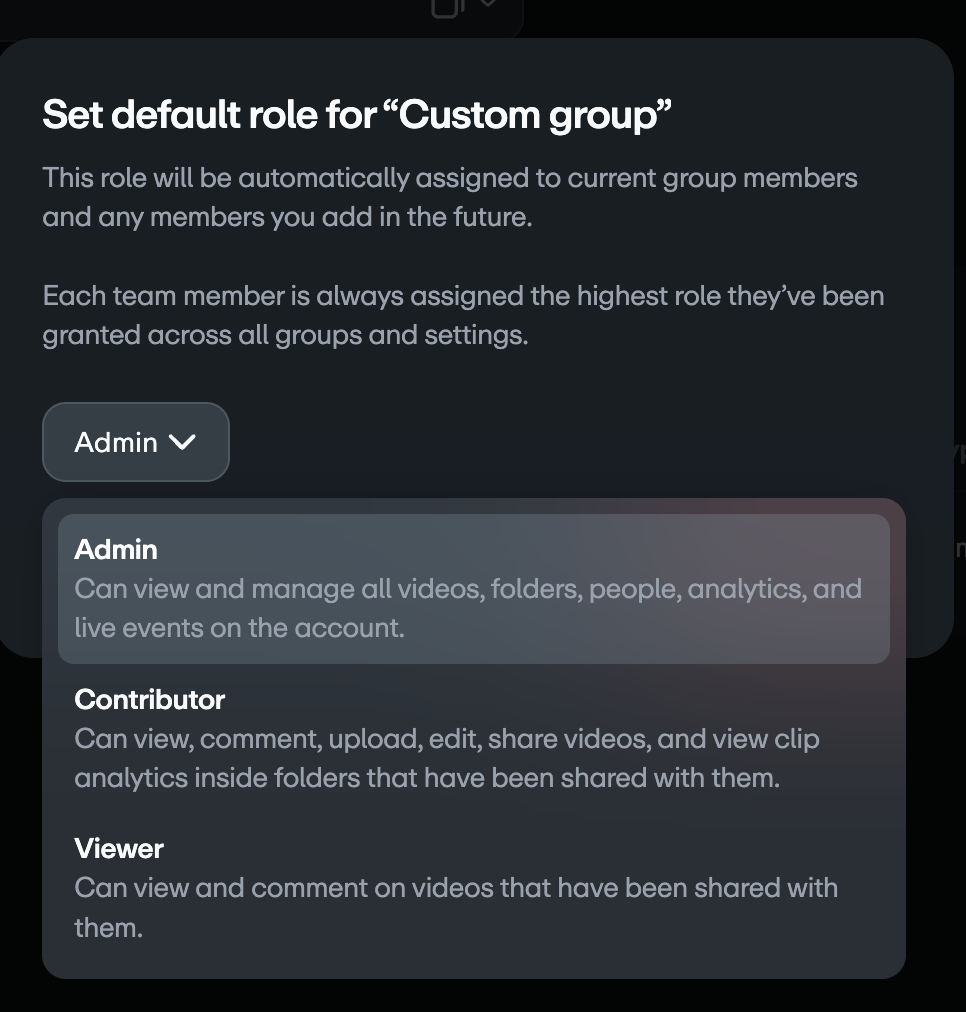This screenshot has height=1012, width=966.
Task: Open the Admin role dropdown button
Action: tap(136, 442)
